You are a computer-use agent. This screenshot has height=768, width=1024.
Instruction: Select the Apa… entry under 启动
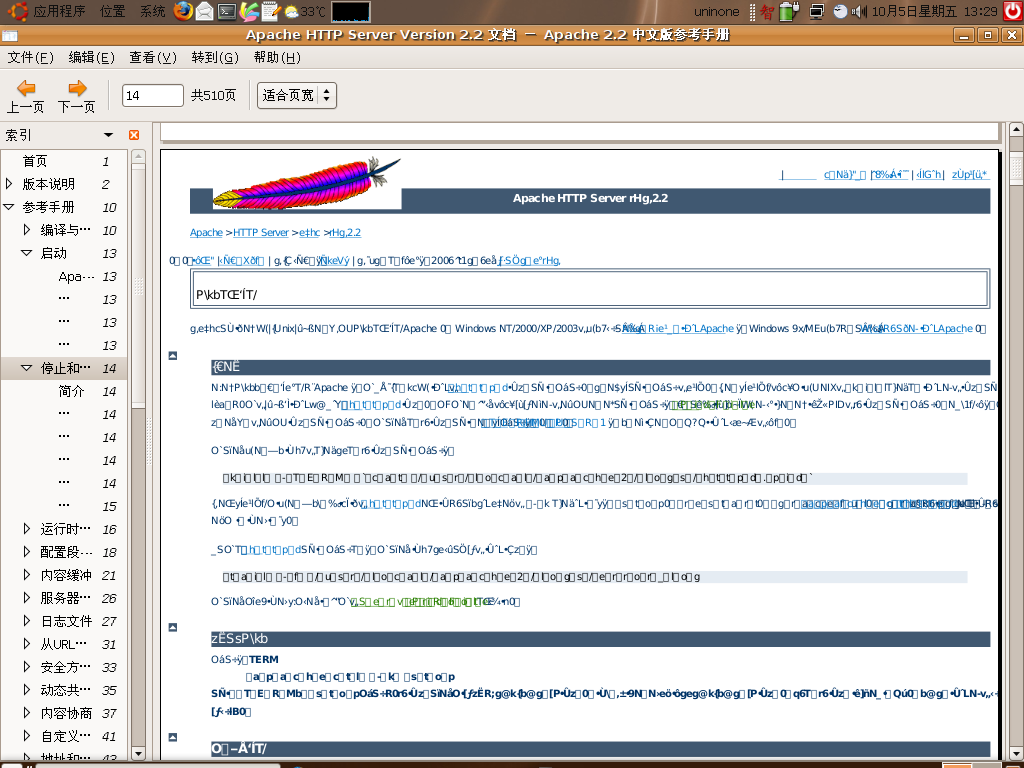pos(76,276)
